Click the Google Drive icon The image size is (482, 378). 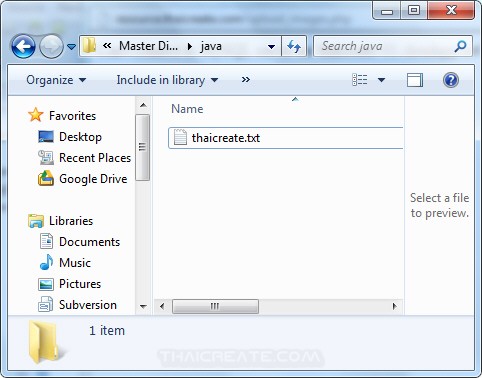tap(46, 178)
